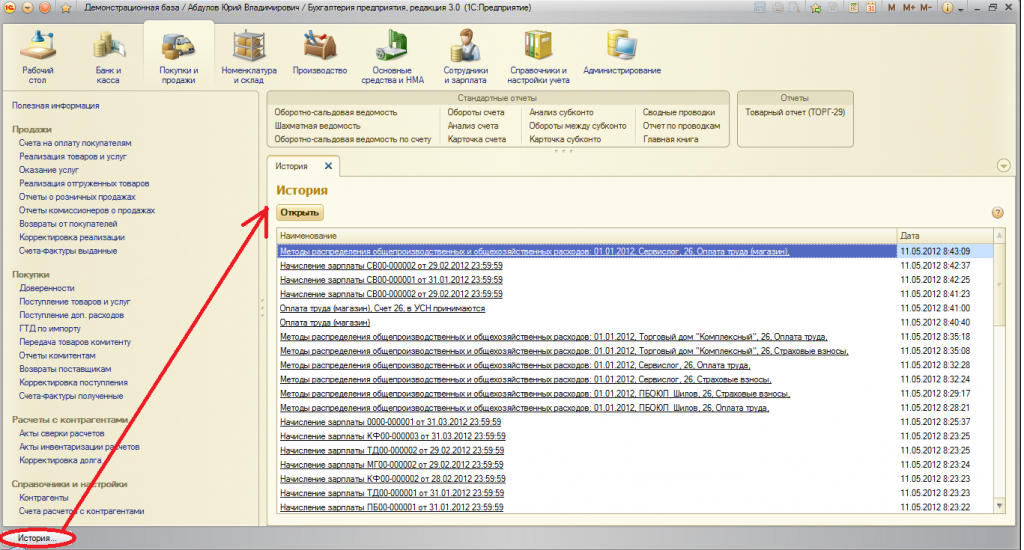Open the main menu dropdown in title bar
The height and width of the screenshot is (550, 1024).
pos(28,8)
